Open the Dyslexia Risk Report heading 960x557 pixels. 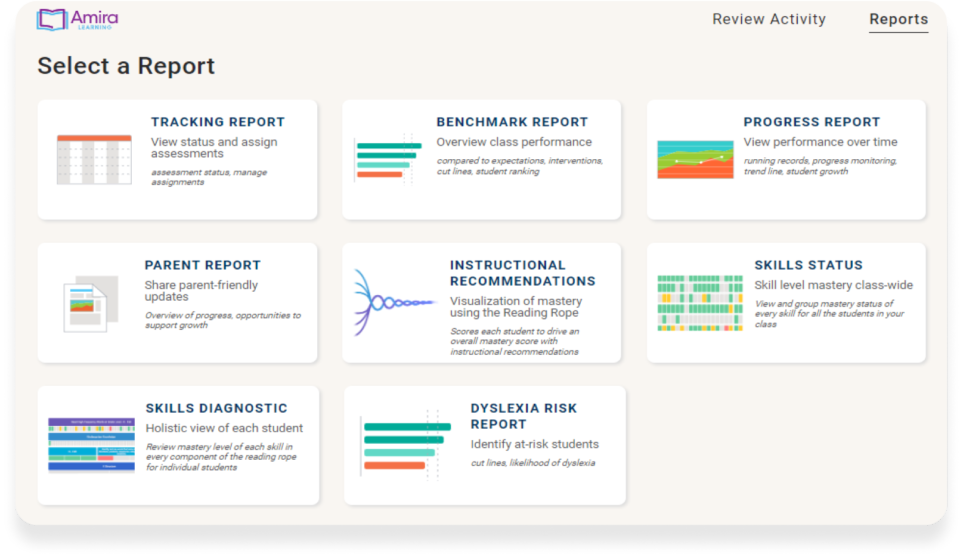[x=523, y=416]
